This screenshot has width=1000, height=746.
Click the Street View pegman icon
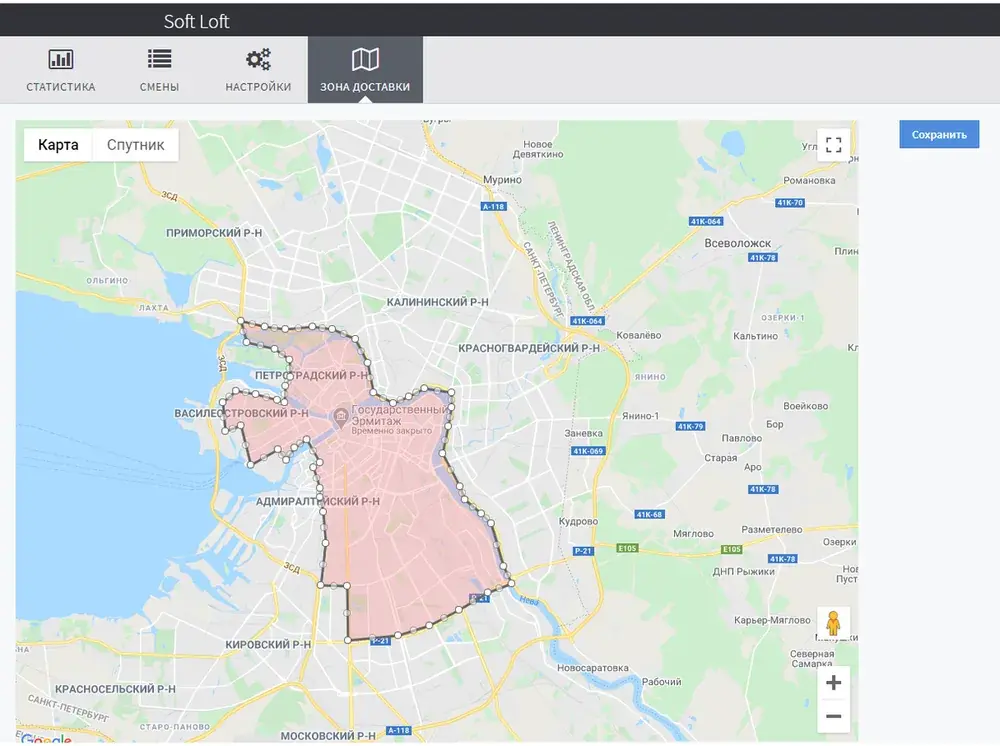tap(833, 623)
